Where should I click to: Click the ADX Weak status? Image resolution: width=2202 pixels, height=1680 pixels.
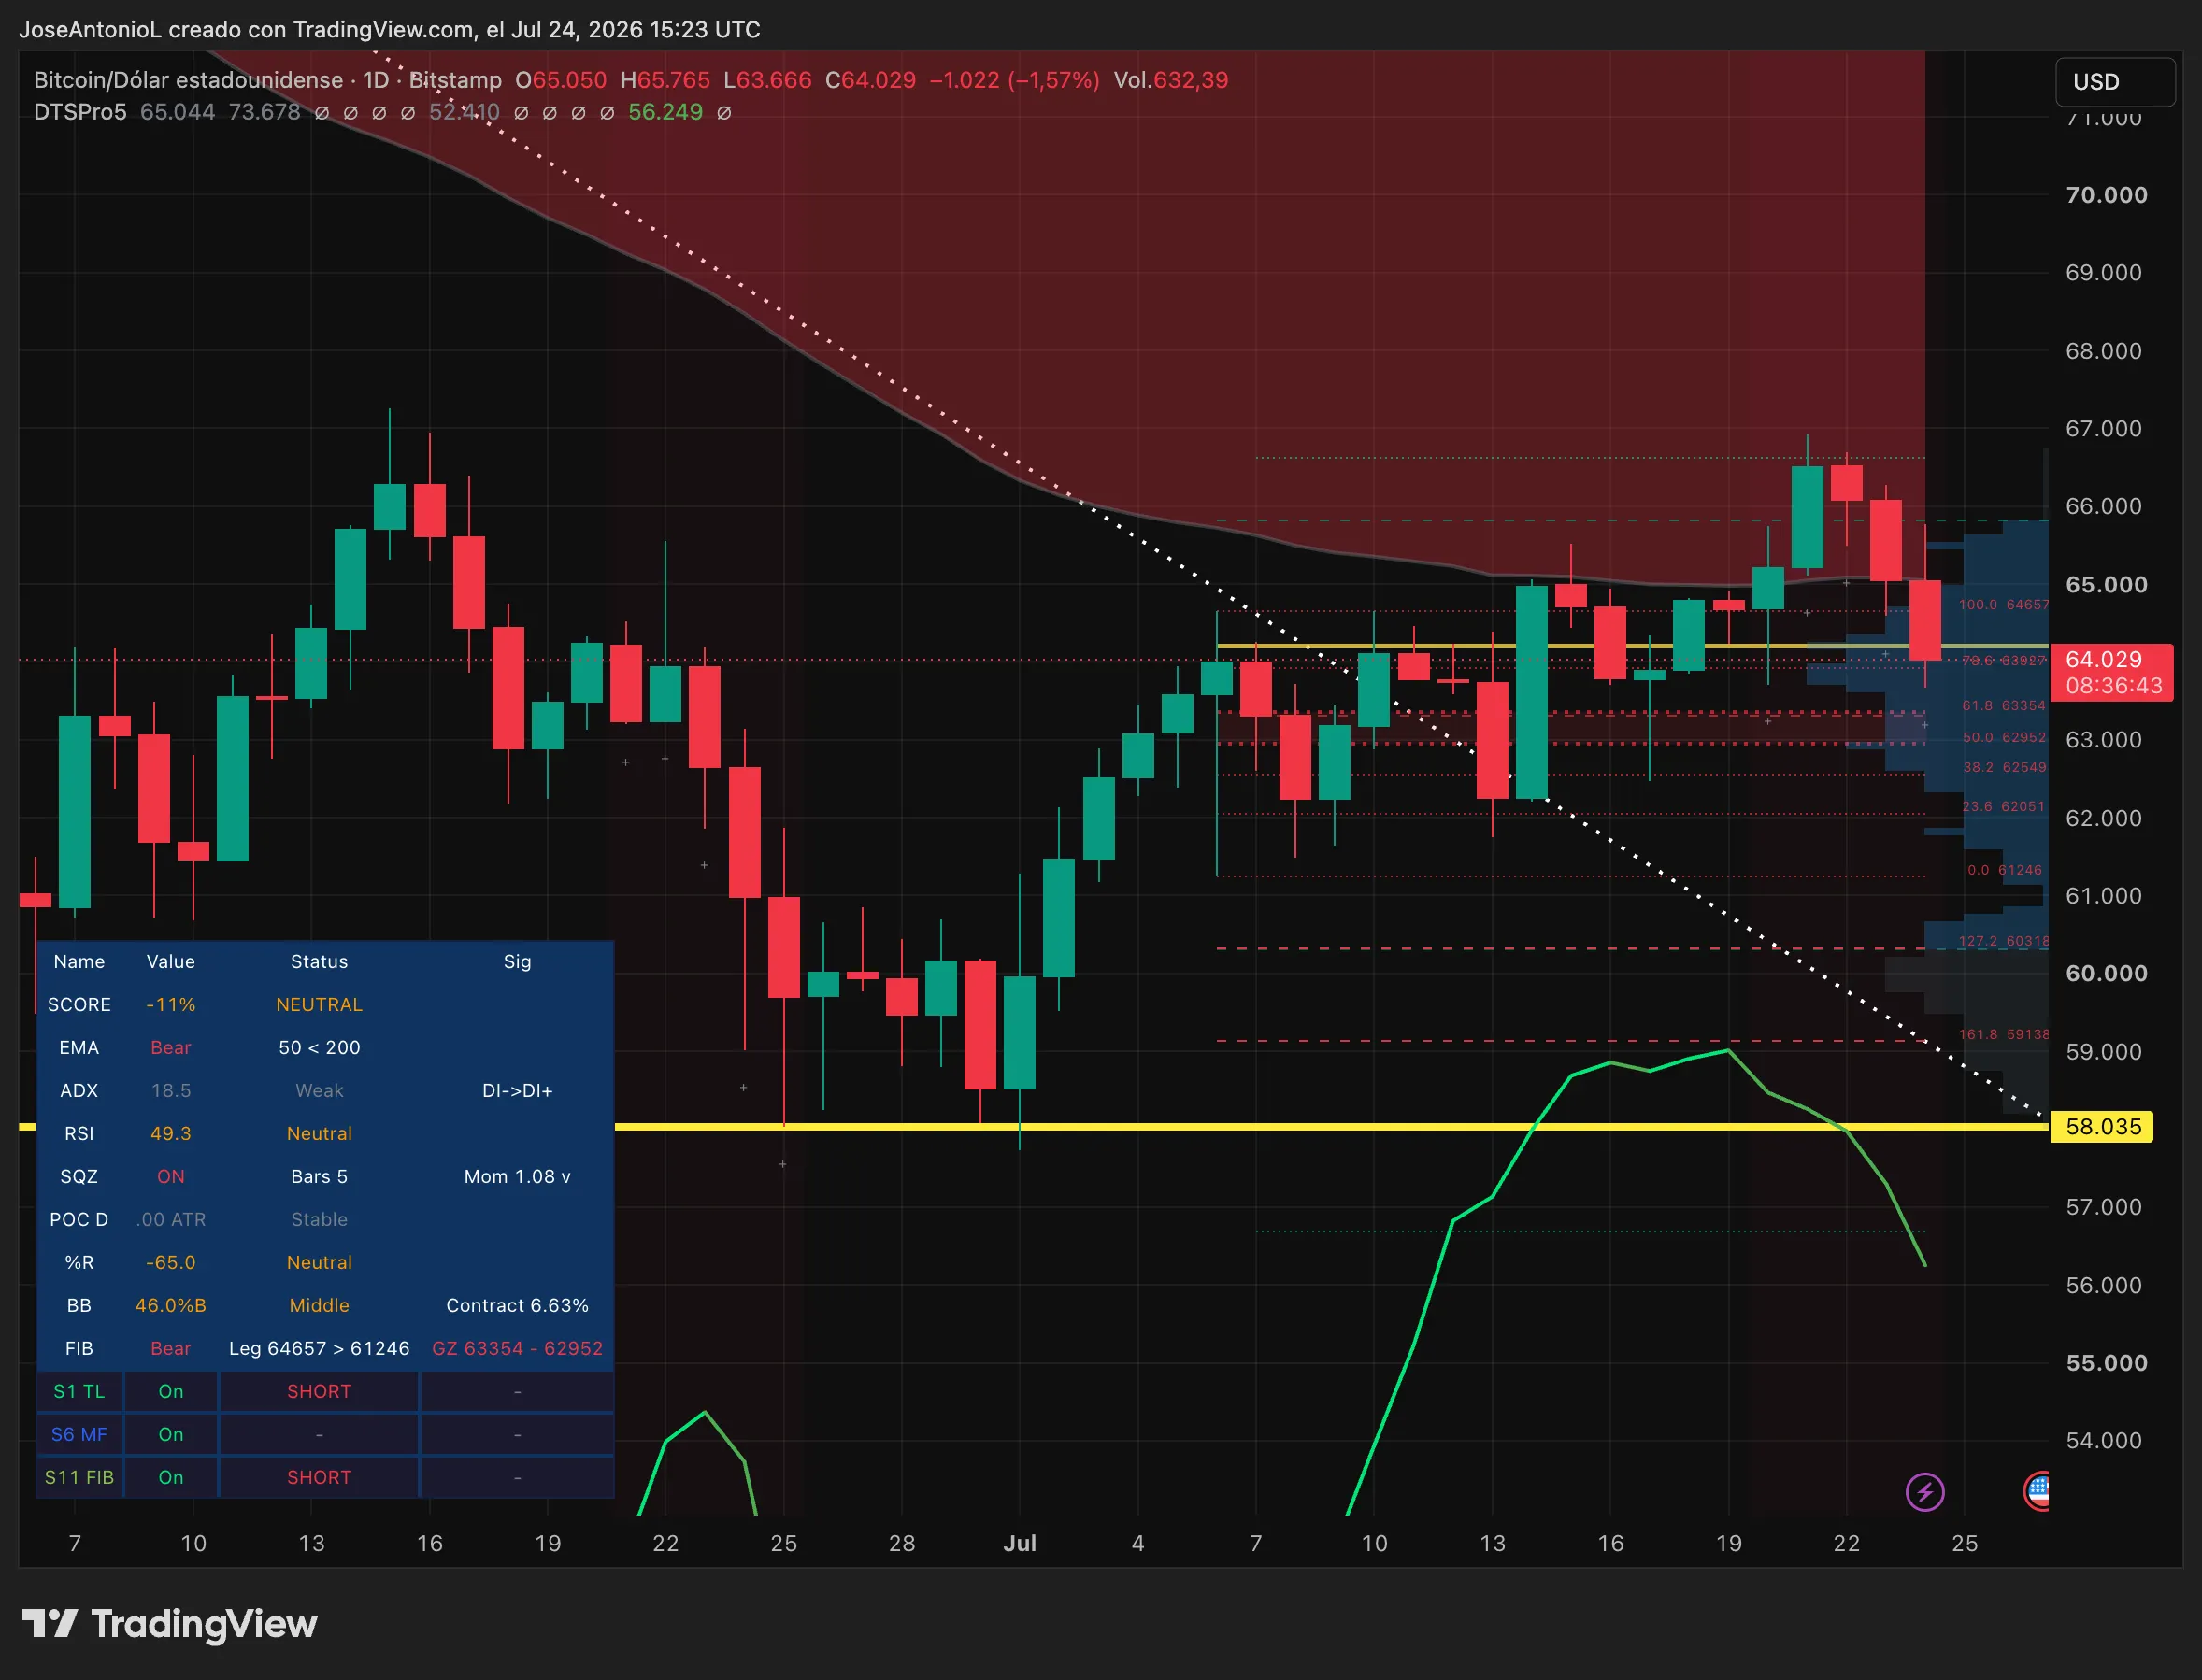(x=319, y=1091)
